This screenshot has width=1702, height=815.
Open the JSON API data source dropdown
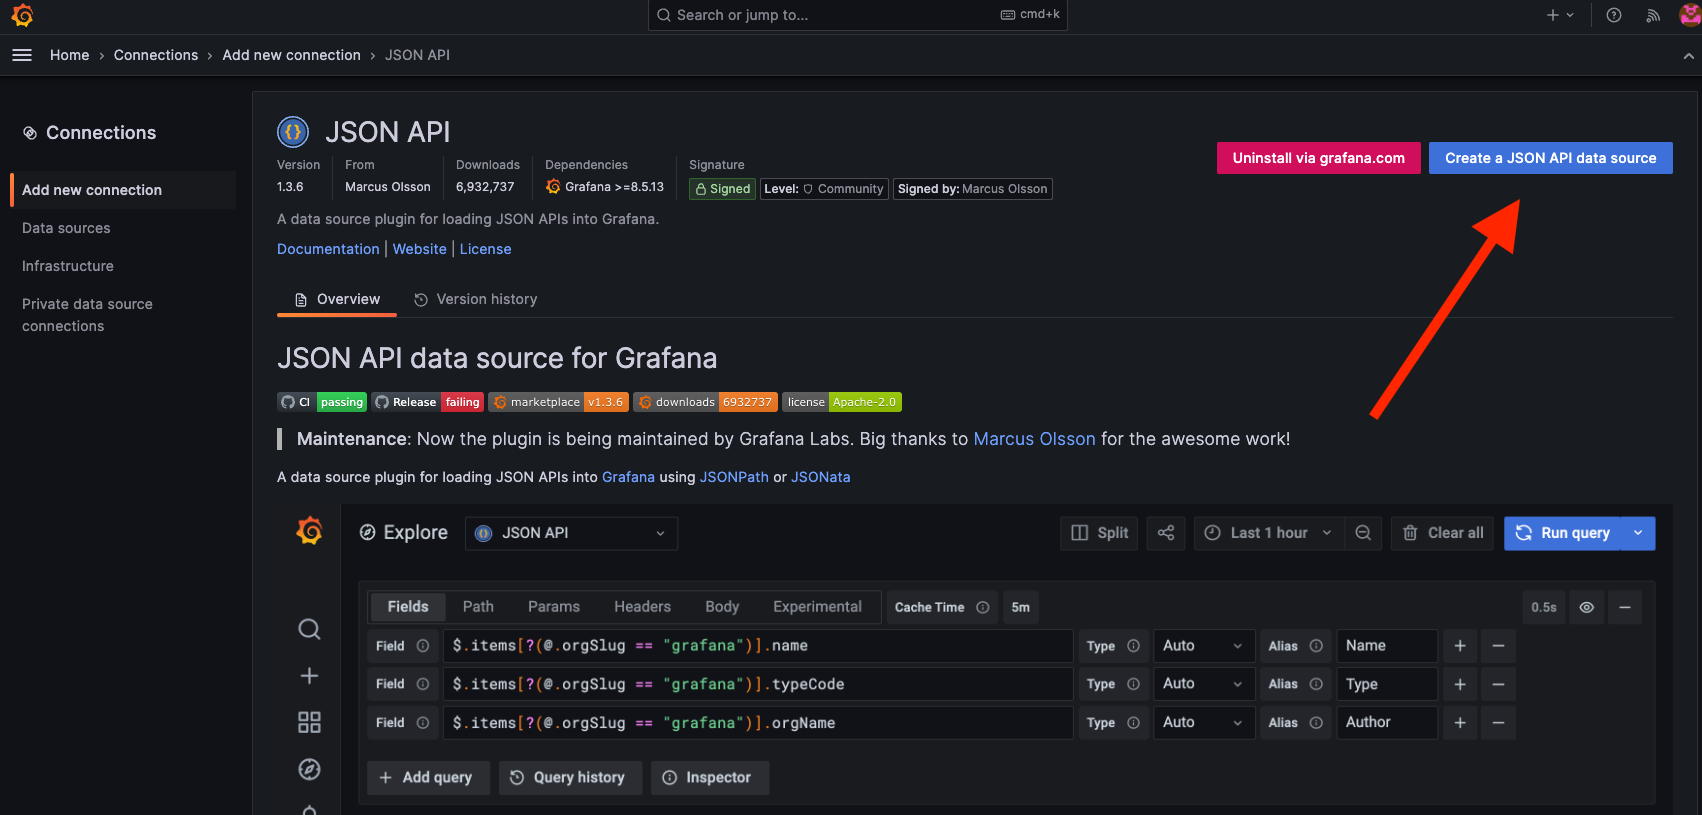[x=571, y=533]
